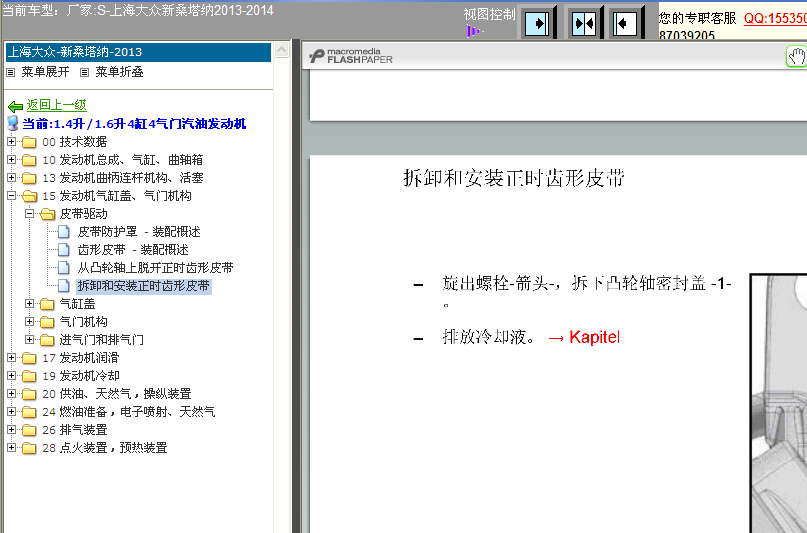This screenshot has height=533, width=807.
Task: Click the 返回上一级 link
Action: click(x=56, y=105)
